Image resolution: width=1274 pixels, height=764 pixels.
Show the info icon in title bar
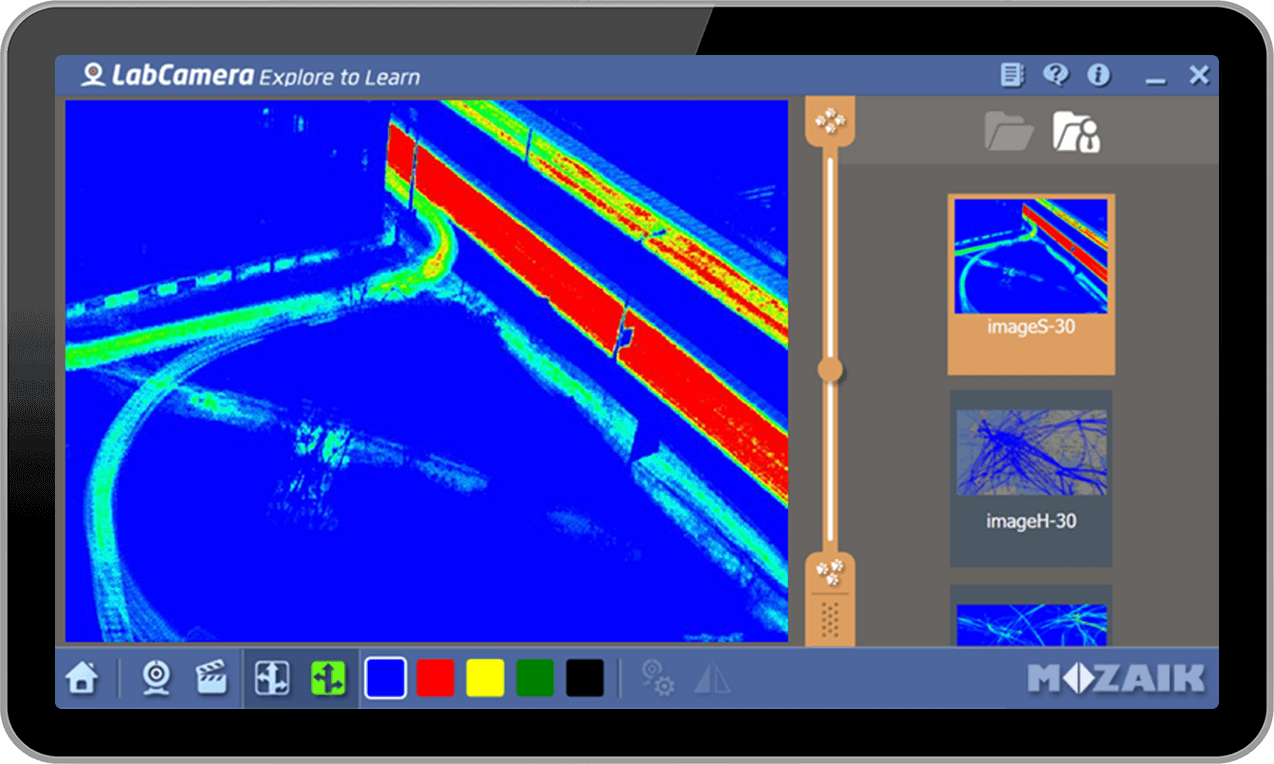pyautogui.click(x=1099, y=75)
